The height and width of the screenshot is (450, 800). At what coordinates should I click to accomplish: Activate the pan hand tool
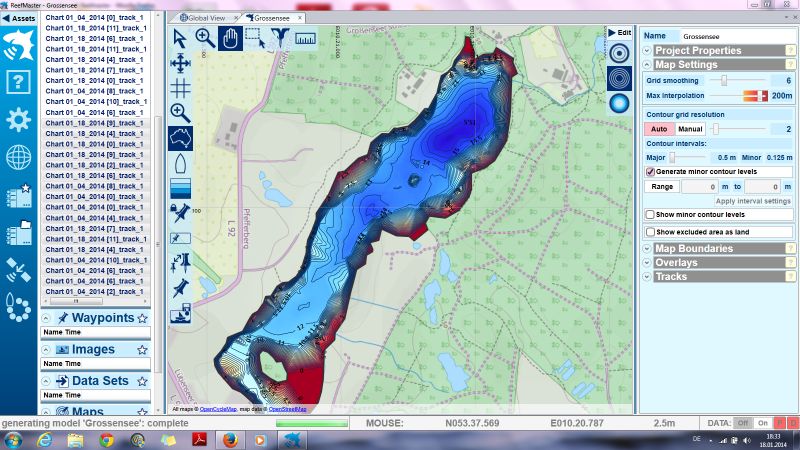[x=230, y=38]
